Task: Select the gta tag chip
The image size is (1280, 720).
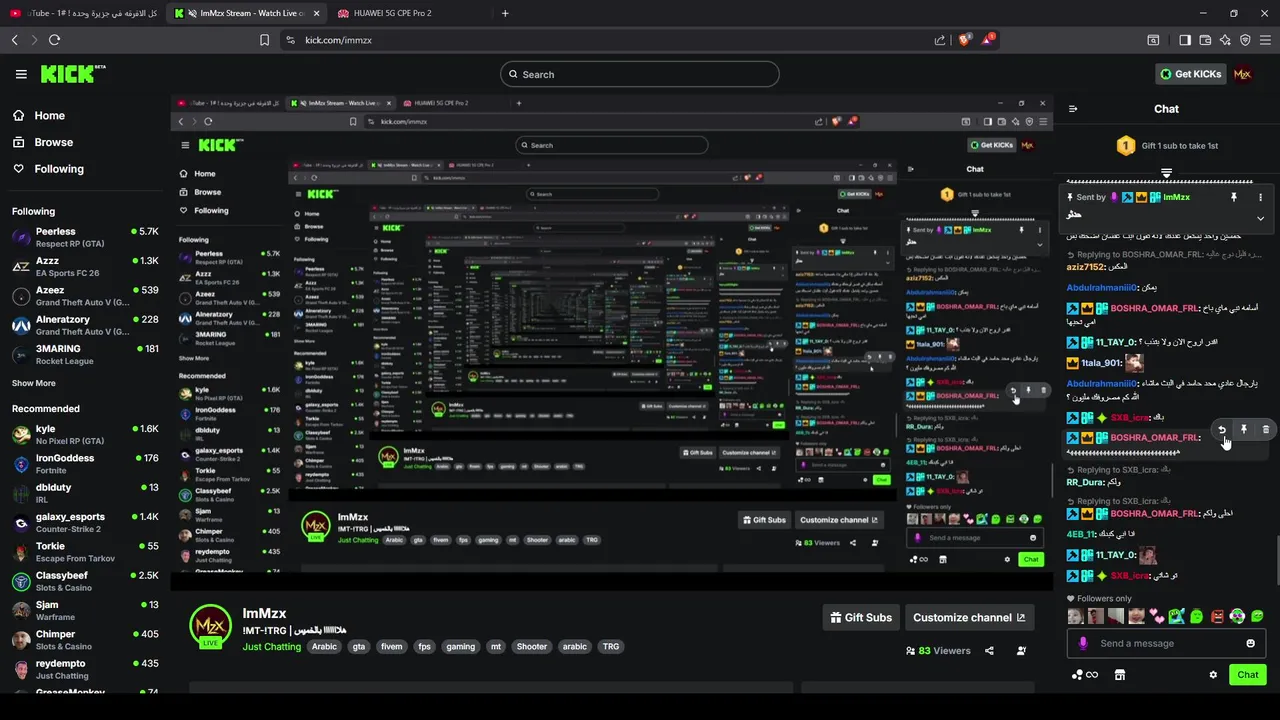Action: [x=359, y=647]
